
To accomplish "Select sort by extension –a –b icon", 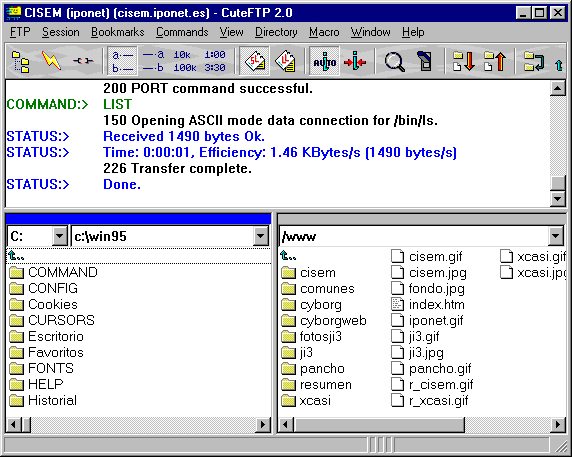I will point(153,61).
